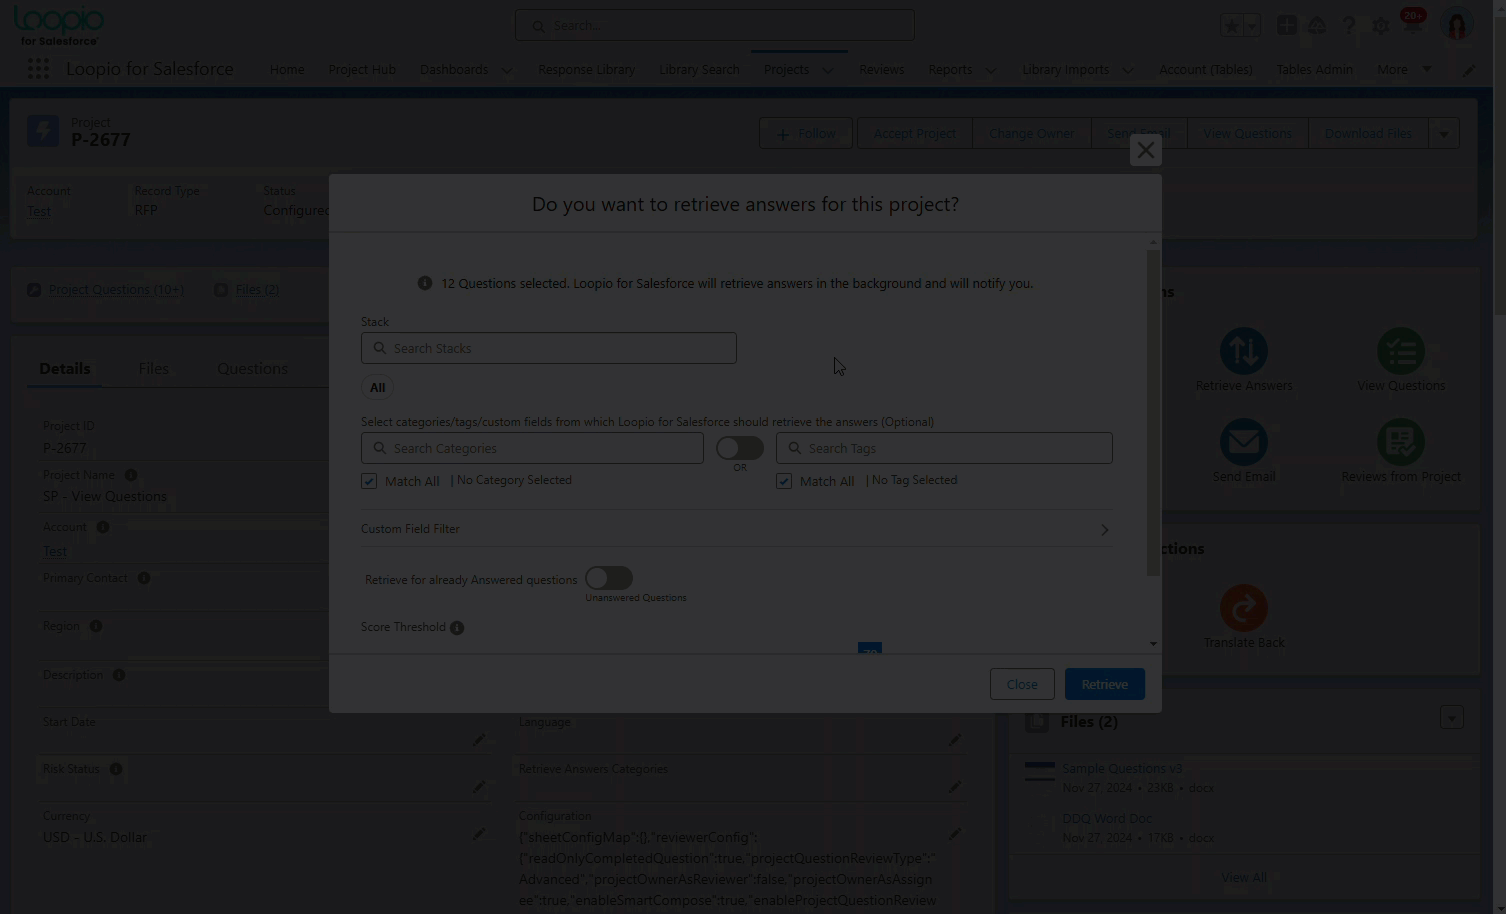The width and height of the screenshot is (1506, 914).
Task: Open the Trailhead guidance icon
Action: (x=1317, y=26)
